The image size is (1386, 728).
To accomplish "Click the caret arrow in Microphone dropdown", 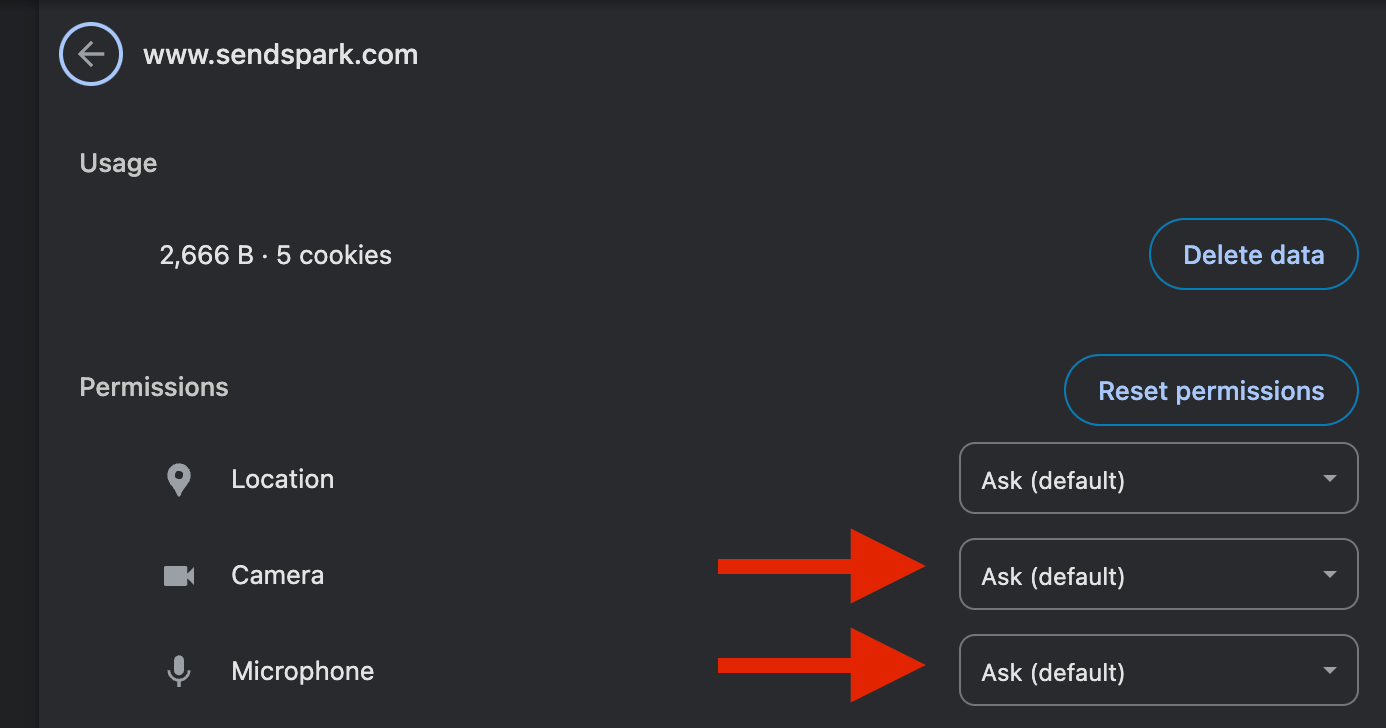I will [1329, 671].
